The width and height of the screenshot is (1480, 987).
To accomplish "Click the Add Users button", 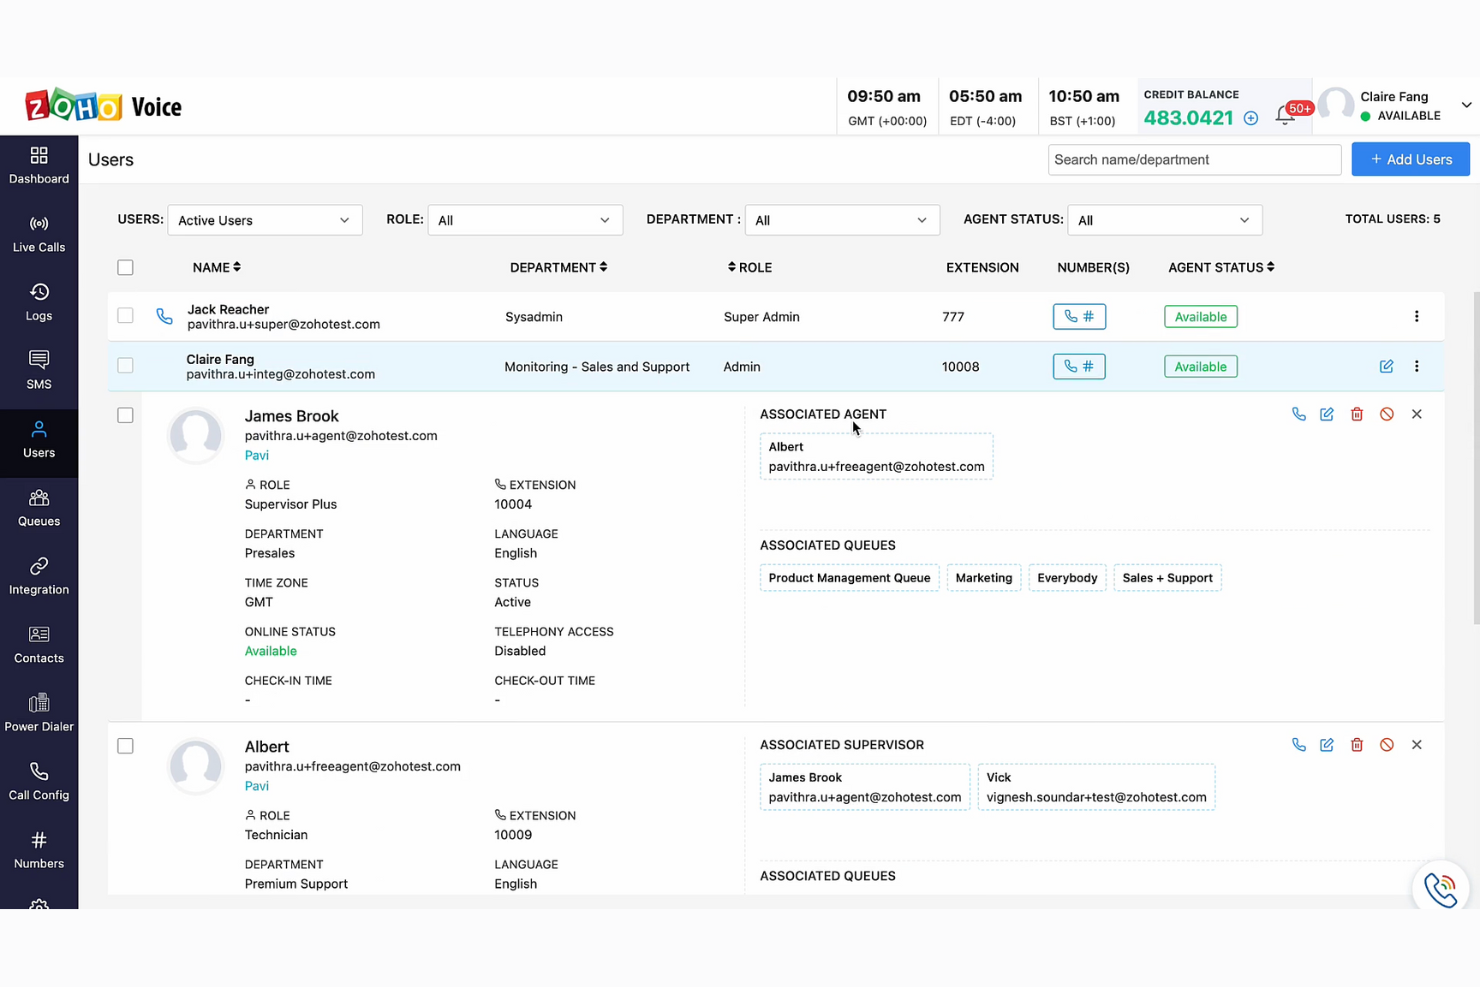I will pos(1410,159).
